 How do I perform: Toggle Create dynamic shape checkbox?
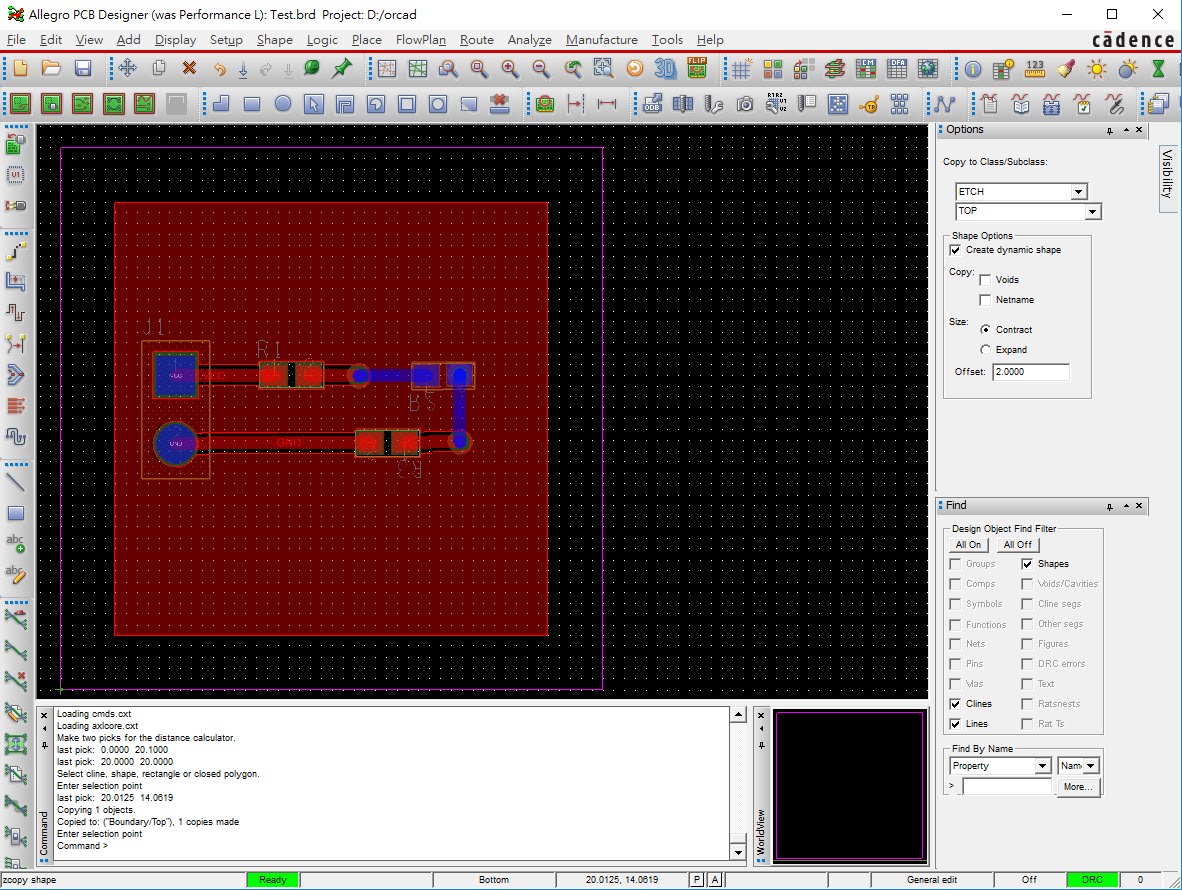955,250
